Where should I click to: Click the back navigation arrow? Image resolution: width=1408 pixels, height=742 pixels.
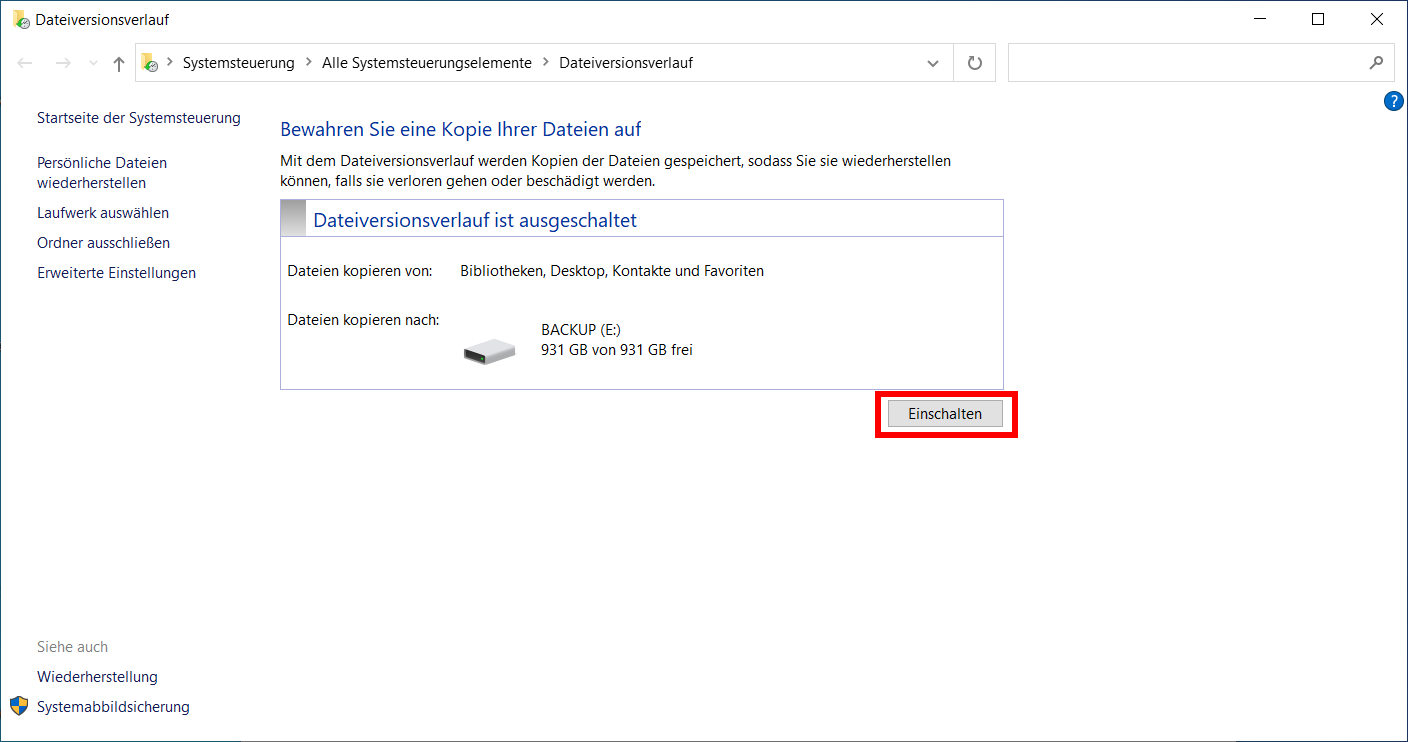[x=27, y=63]
